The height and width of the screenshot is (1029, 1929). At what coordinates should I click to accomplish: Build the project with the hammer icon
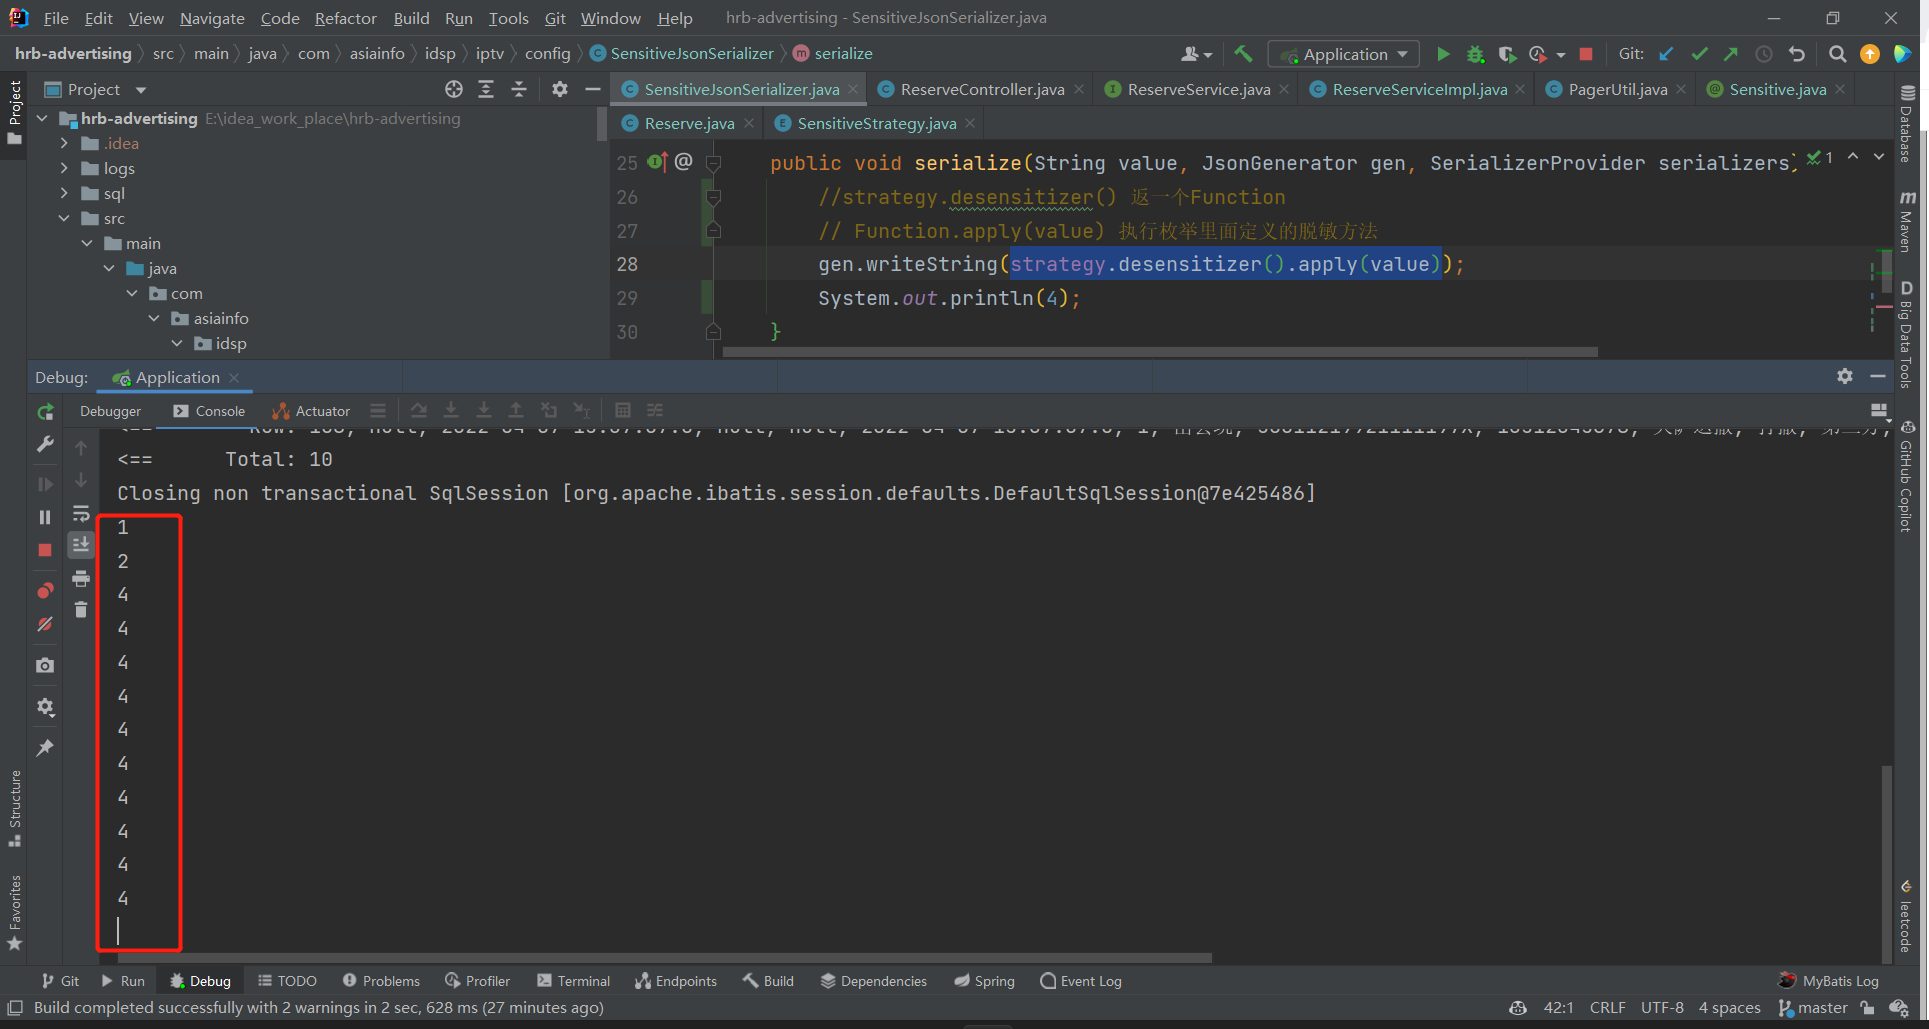click(x=1243, y=54)
